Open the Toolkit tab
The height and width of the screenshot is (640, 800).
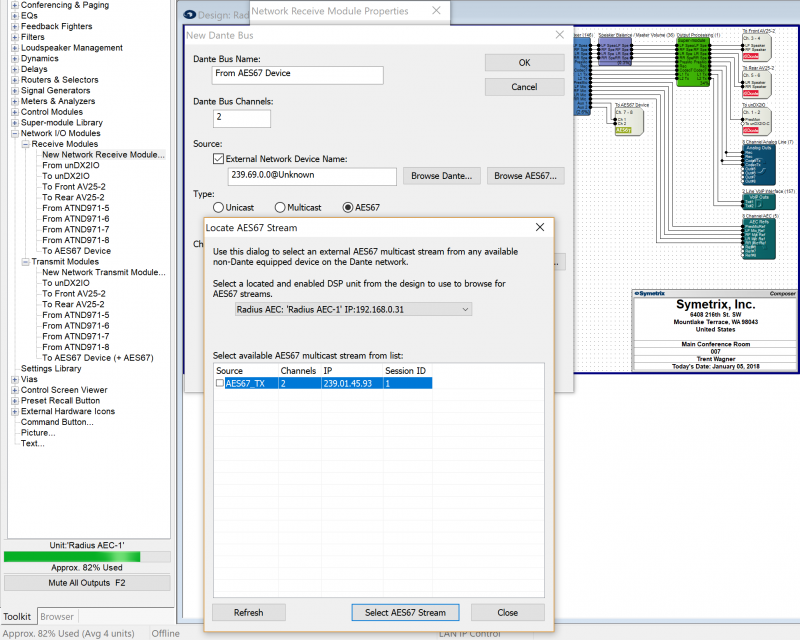(18, 616)
